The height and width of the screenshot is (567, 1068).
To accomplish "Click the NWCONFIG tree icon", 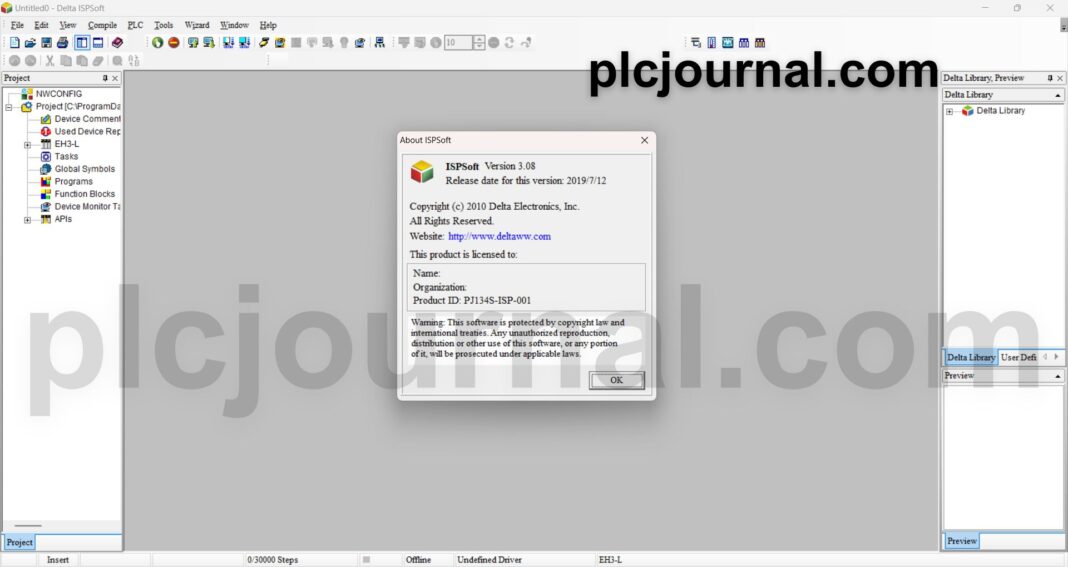I will 27,94.
